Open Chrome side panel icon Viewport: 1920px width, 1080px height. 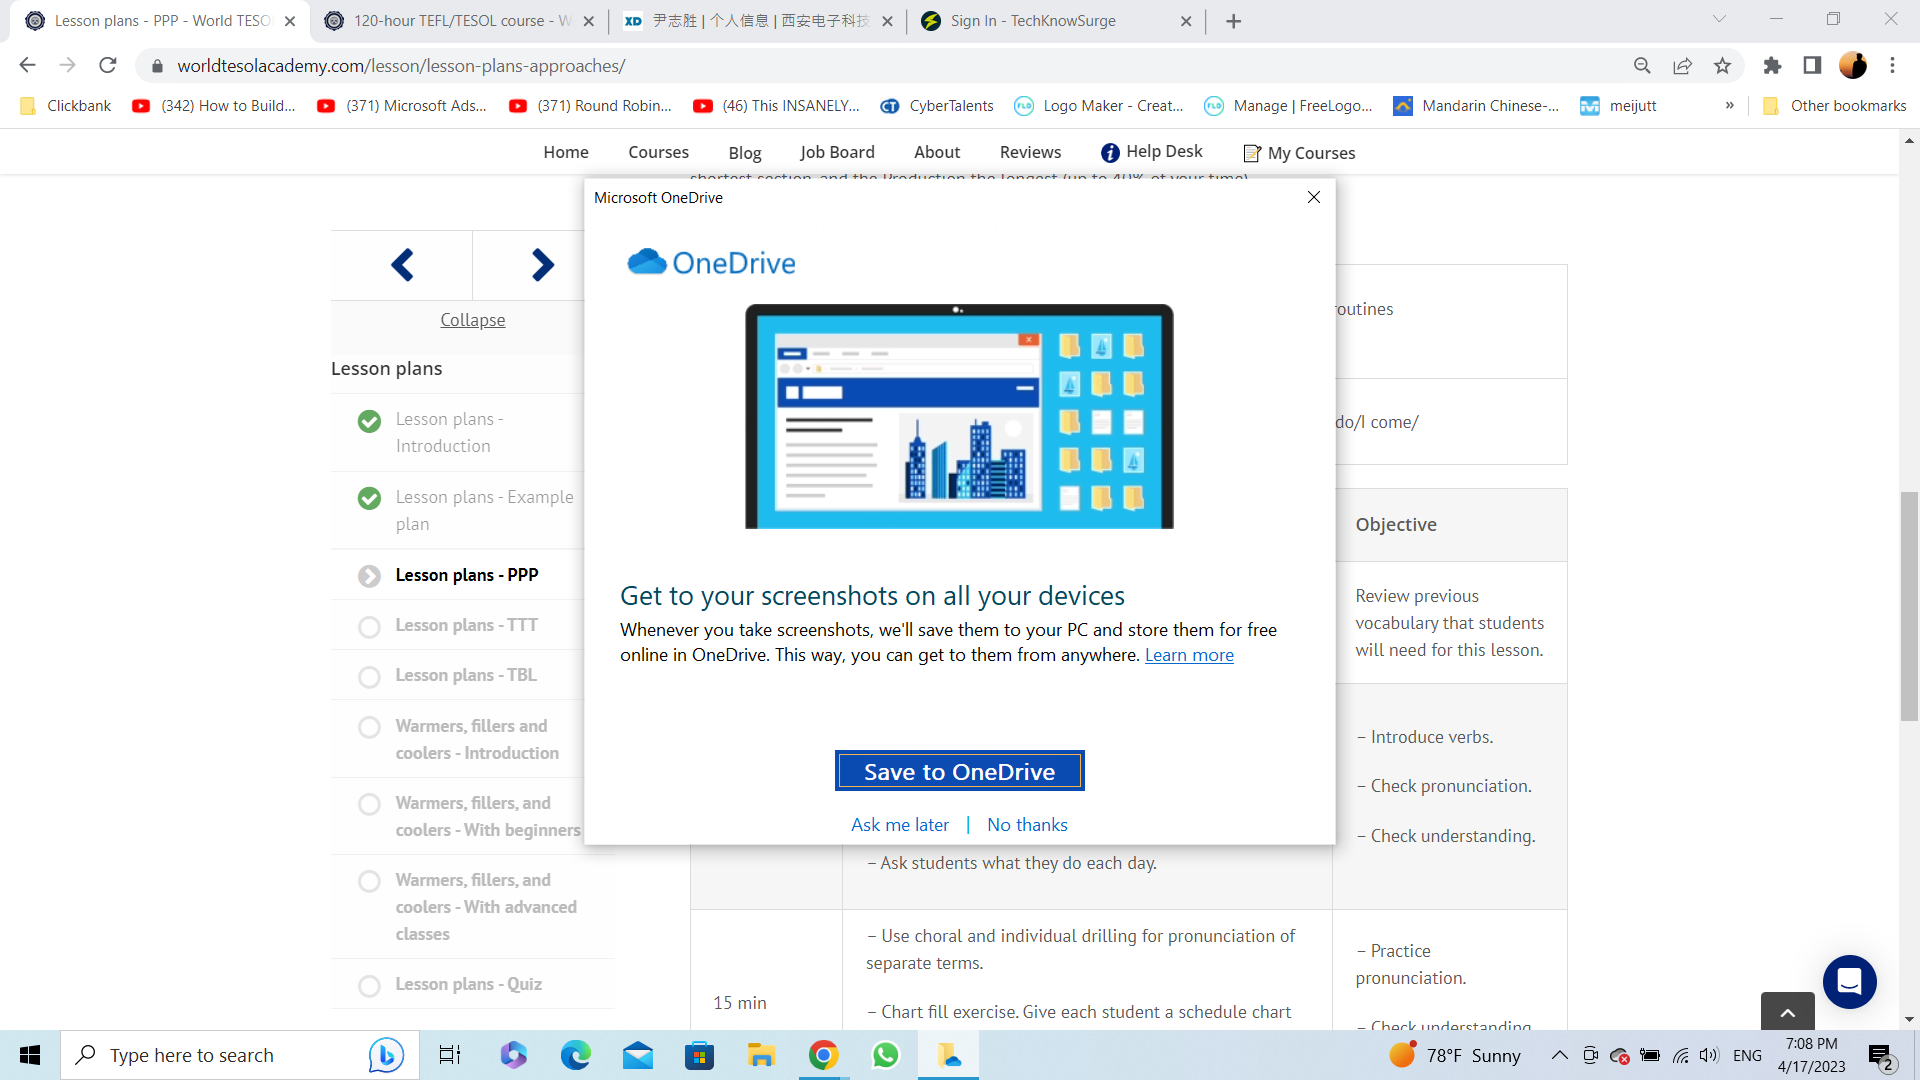(x=1812, y=65)
